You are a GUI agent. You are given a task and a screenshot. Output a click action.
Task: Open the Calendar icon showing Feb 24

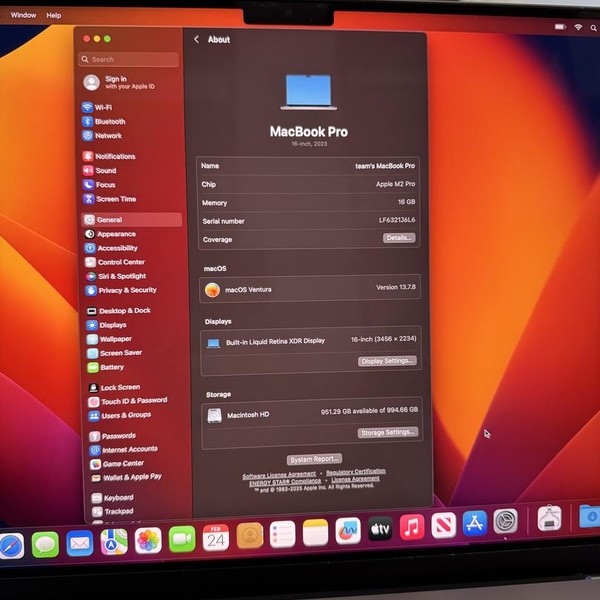(x=216, y=537)
